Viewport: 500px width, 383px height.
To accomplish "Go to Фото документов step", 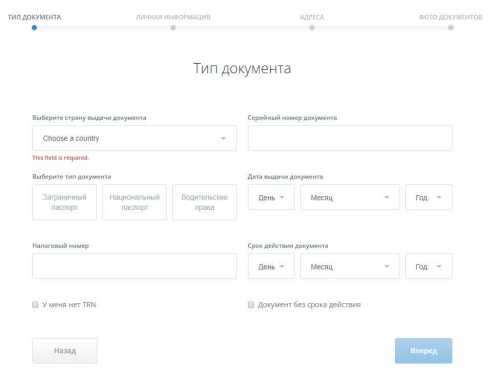I will pyautogui.click(x=451, y=17).
